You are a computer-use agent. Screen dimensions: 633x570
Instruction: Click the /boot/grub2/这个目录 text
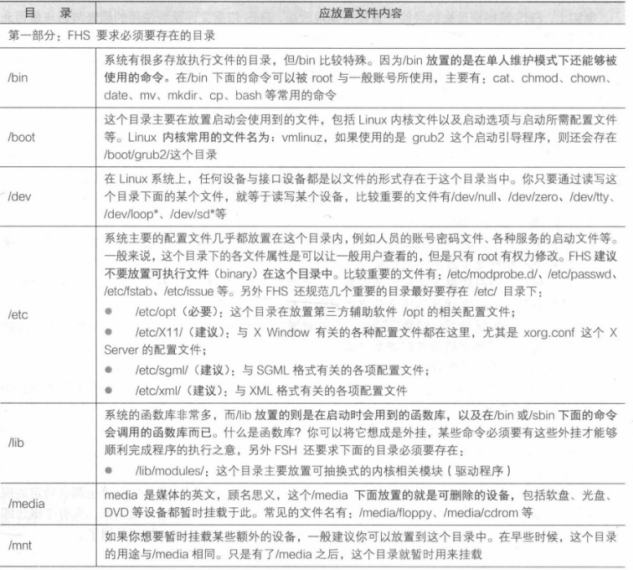tap(161, 155)
